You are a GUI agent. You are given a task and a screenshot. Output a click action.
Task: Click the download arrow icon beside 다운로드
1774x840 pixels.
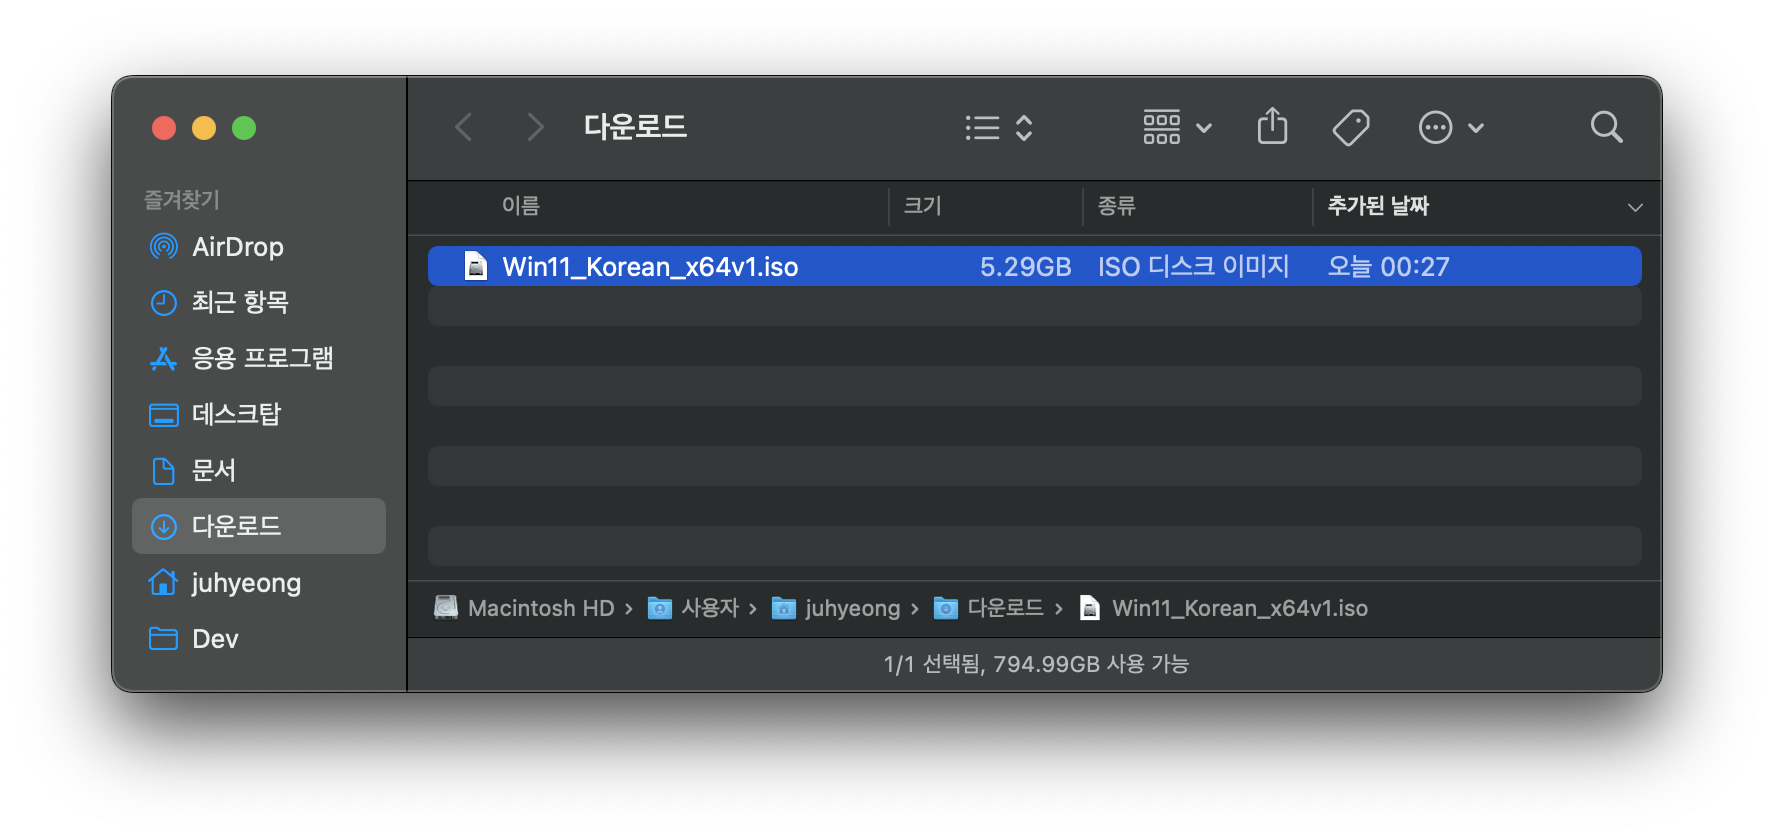coord(163,526)
